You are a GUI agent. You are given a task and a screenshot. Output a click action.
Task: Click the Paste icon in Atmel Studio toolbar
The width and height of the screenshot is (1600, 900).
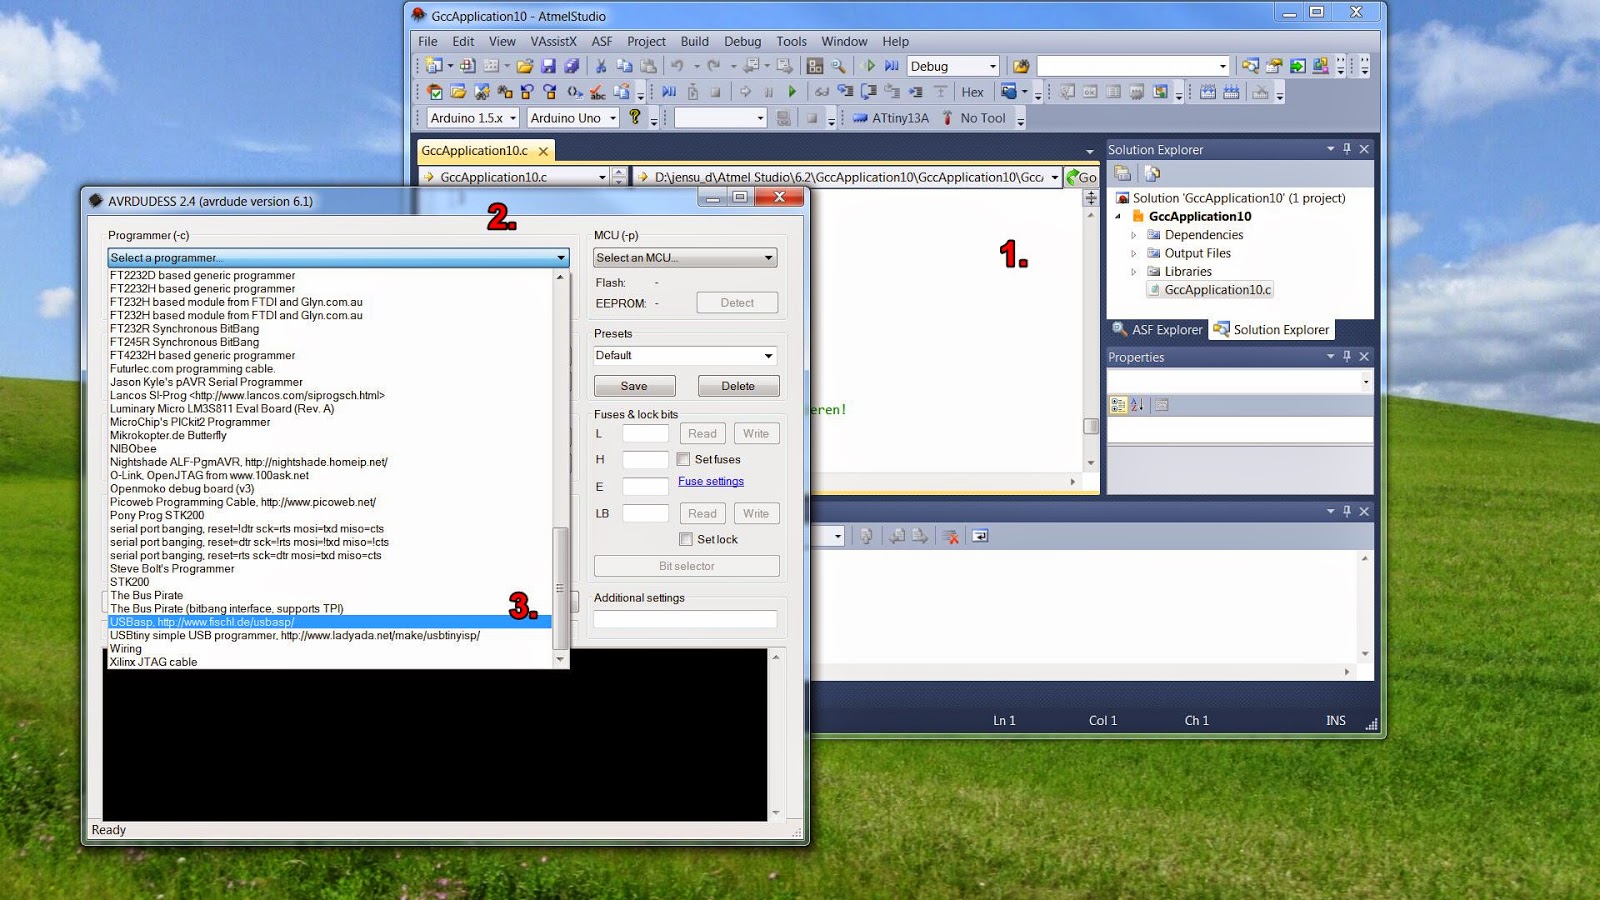[x=648, y=66]
